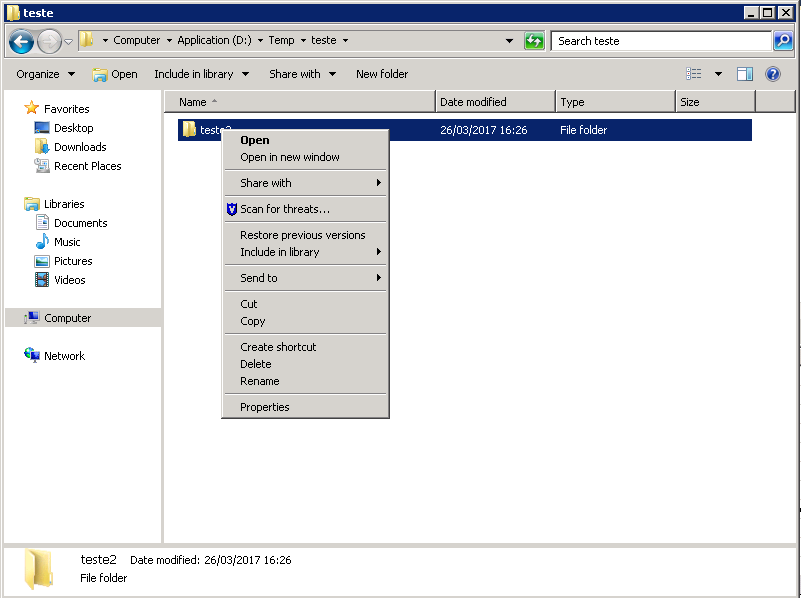
Task: Click the New folder button
Action: point(382,74)
